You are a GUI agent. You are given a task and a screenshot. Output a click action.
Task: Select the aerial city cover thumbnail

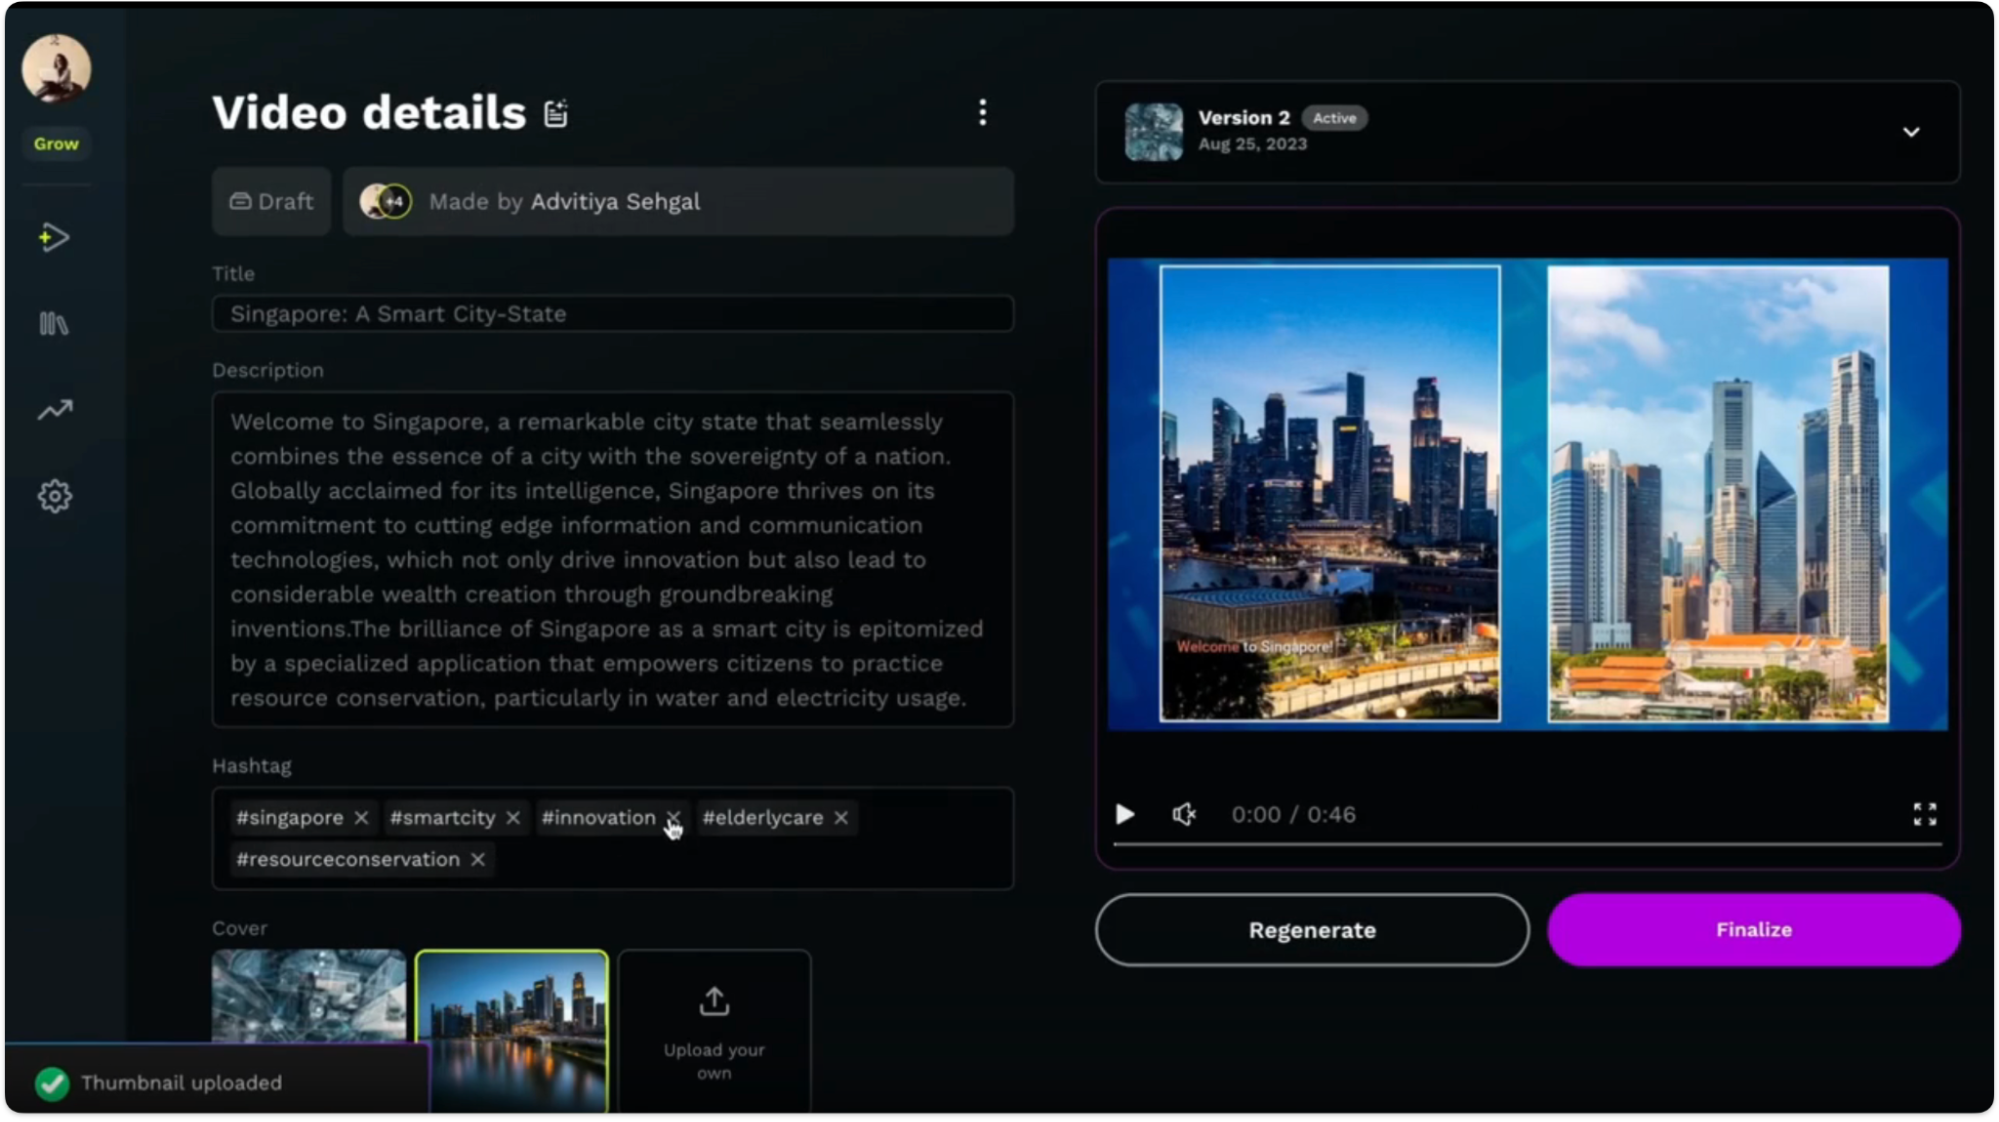click(x=308, y=995)
